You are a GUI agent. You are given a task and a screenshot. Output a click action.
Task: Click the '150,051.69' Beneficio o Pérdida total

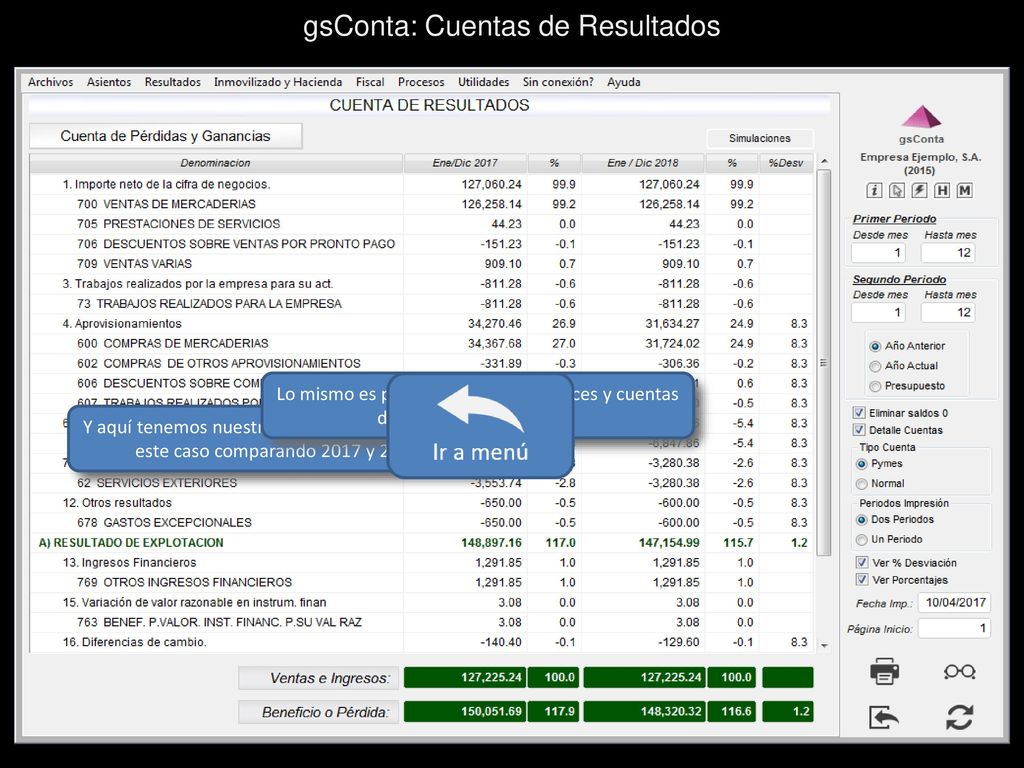tap(465, 711)
